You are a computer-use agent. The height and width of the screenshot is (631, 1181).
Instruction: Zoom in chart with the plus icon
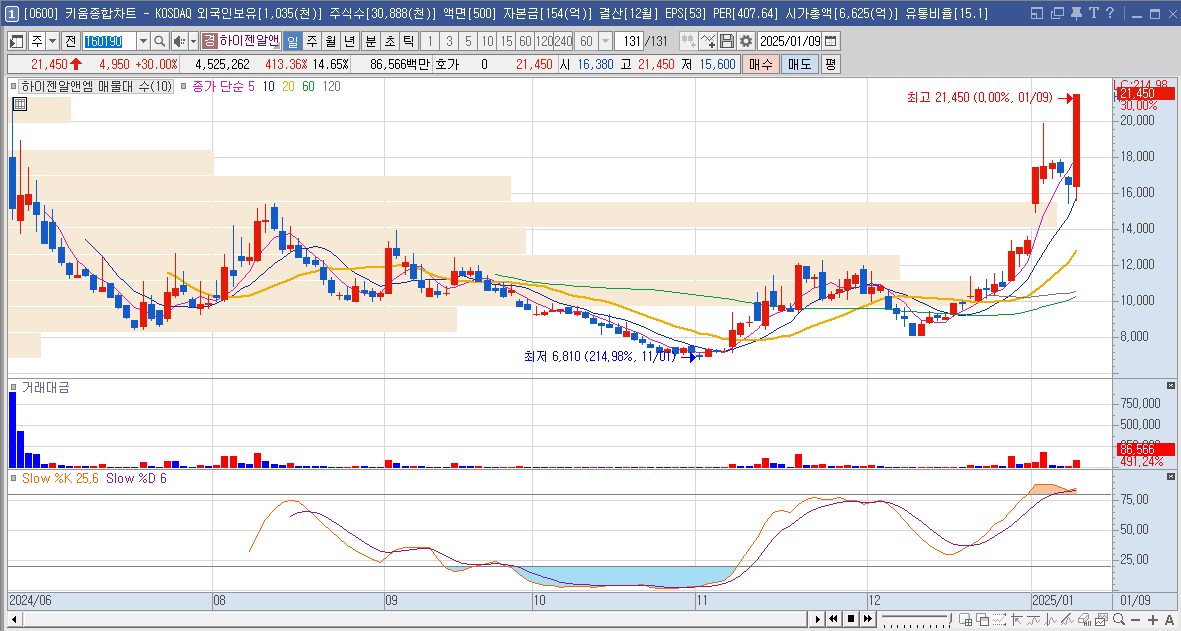tap(1152, 620)
